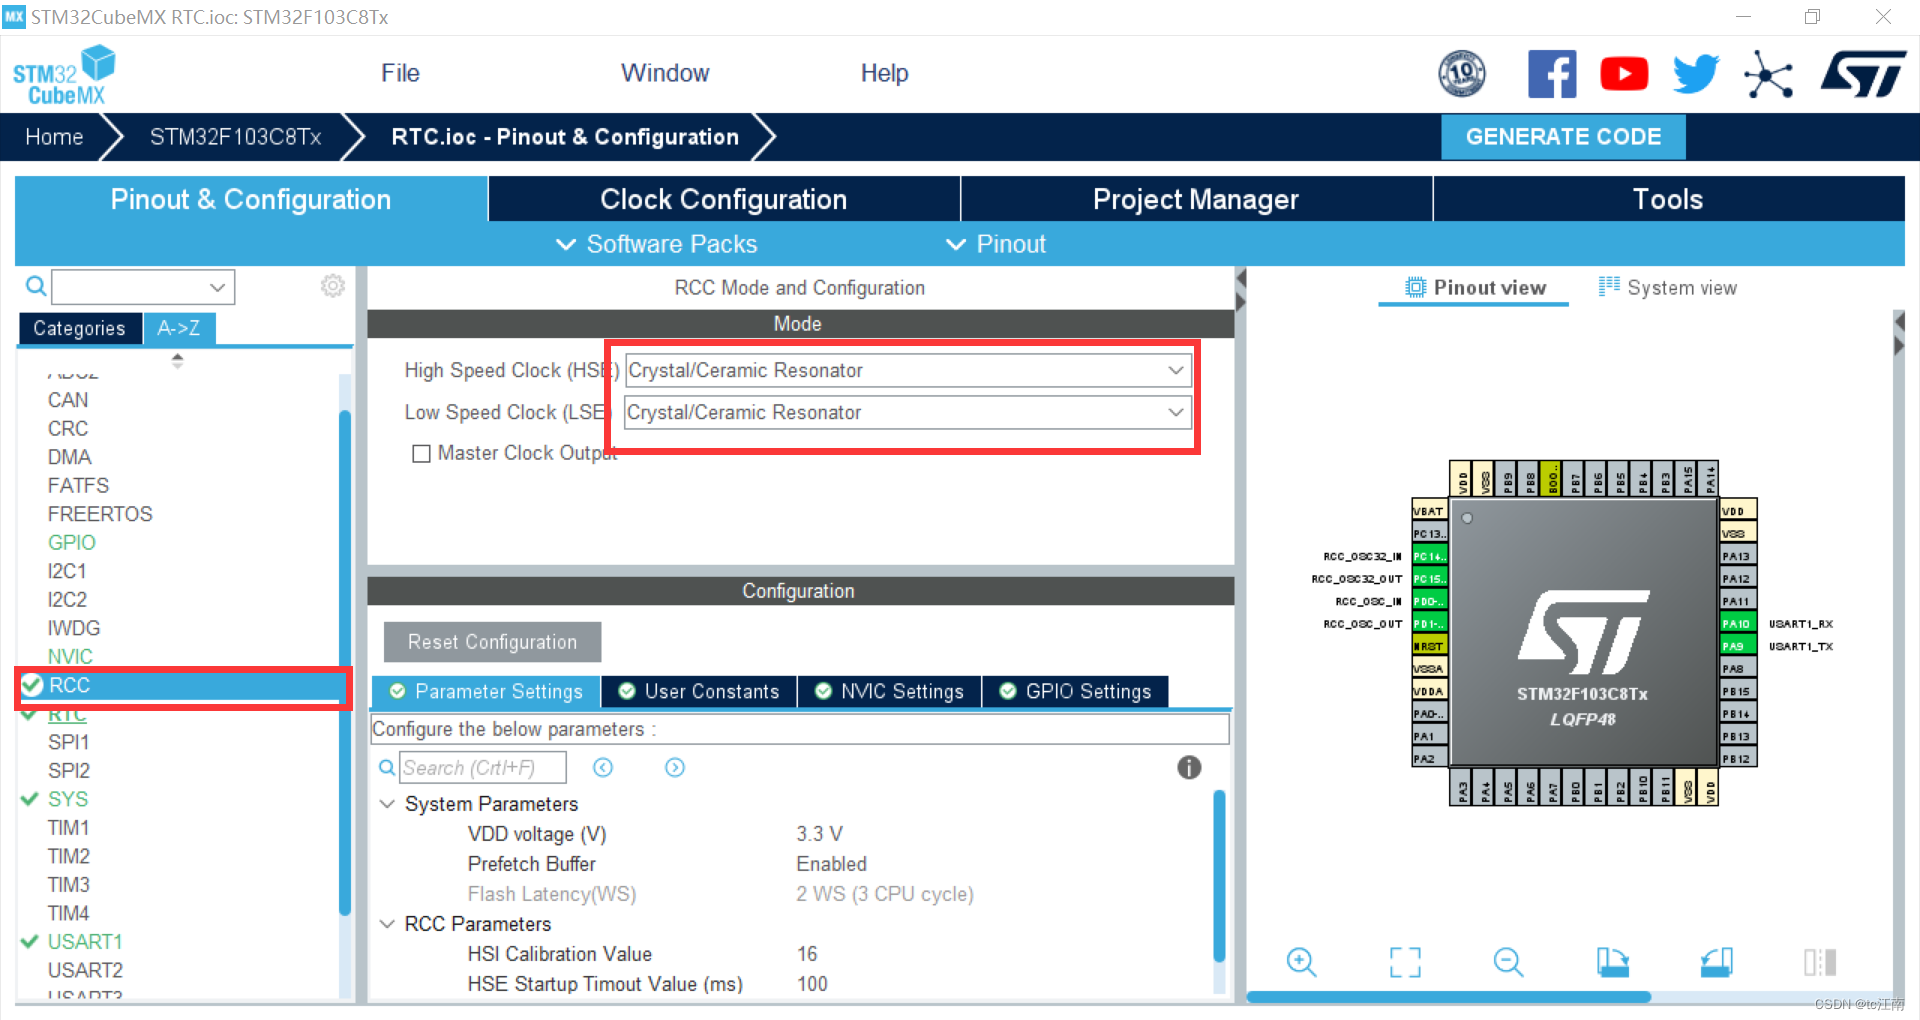Switch to A->Z sorting tab
The image size is (1920, 1020).
179,328
